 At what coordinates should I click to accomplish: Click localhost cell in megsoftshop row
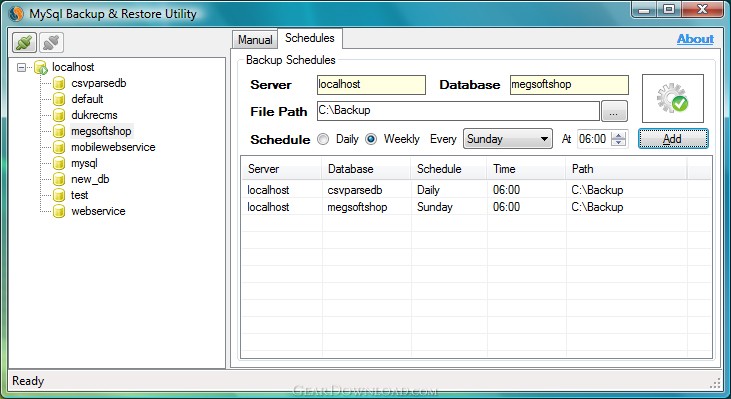pyautogui.click(x=268, y=207)
